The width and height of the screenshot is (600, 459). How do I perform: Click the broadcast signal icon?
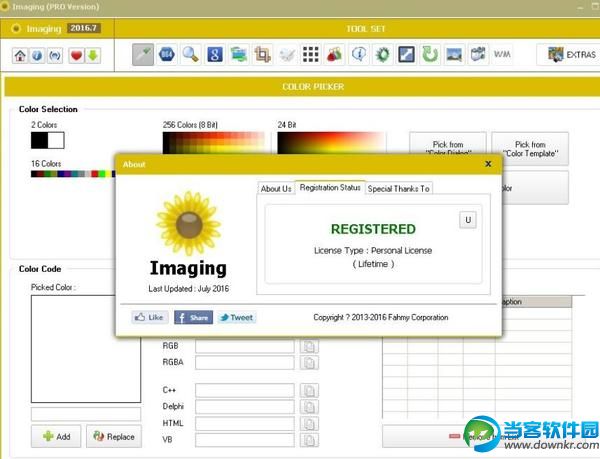click(x=55, y=56)
